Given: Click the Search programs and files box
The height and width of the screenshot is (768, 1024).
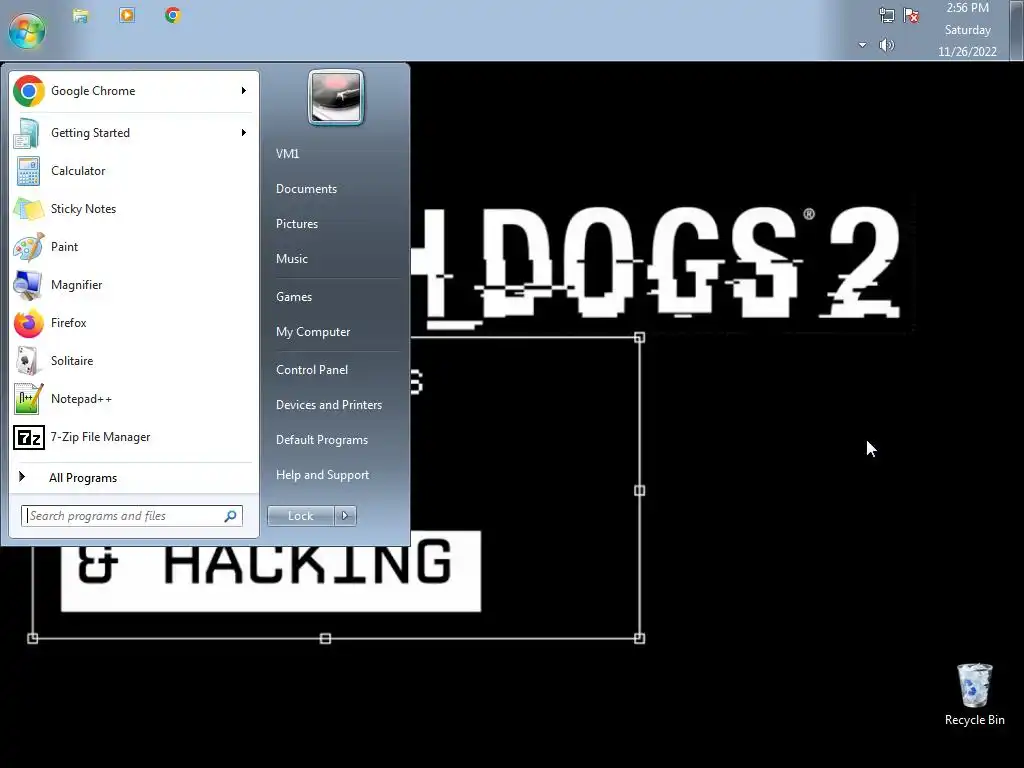Looking at the screenshot, I should click(131, 516).
